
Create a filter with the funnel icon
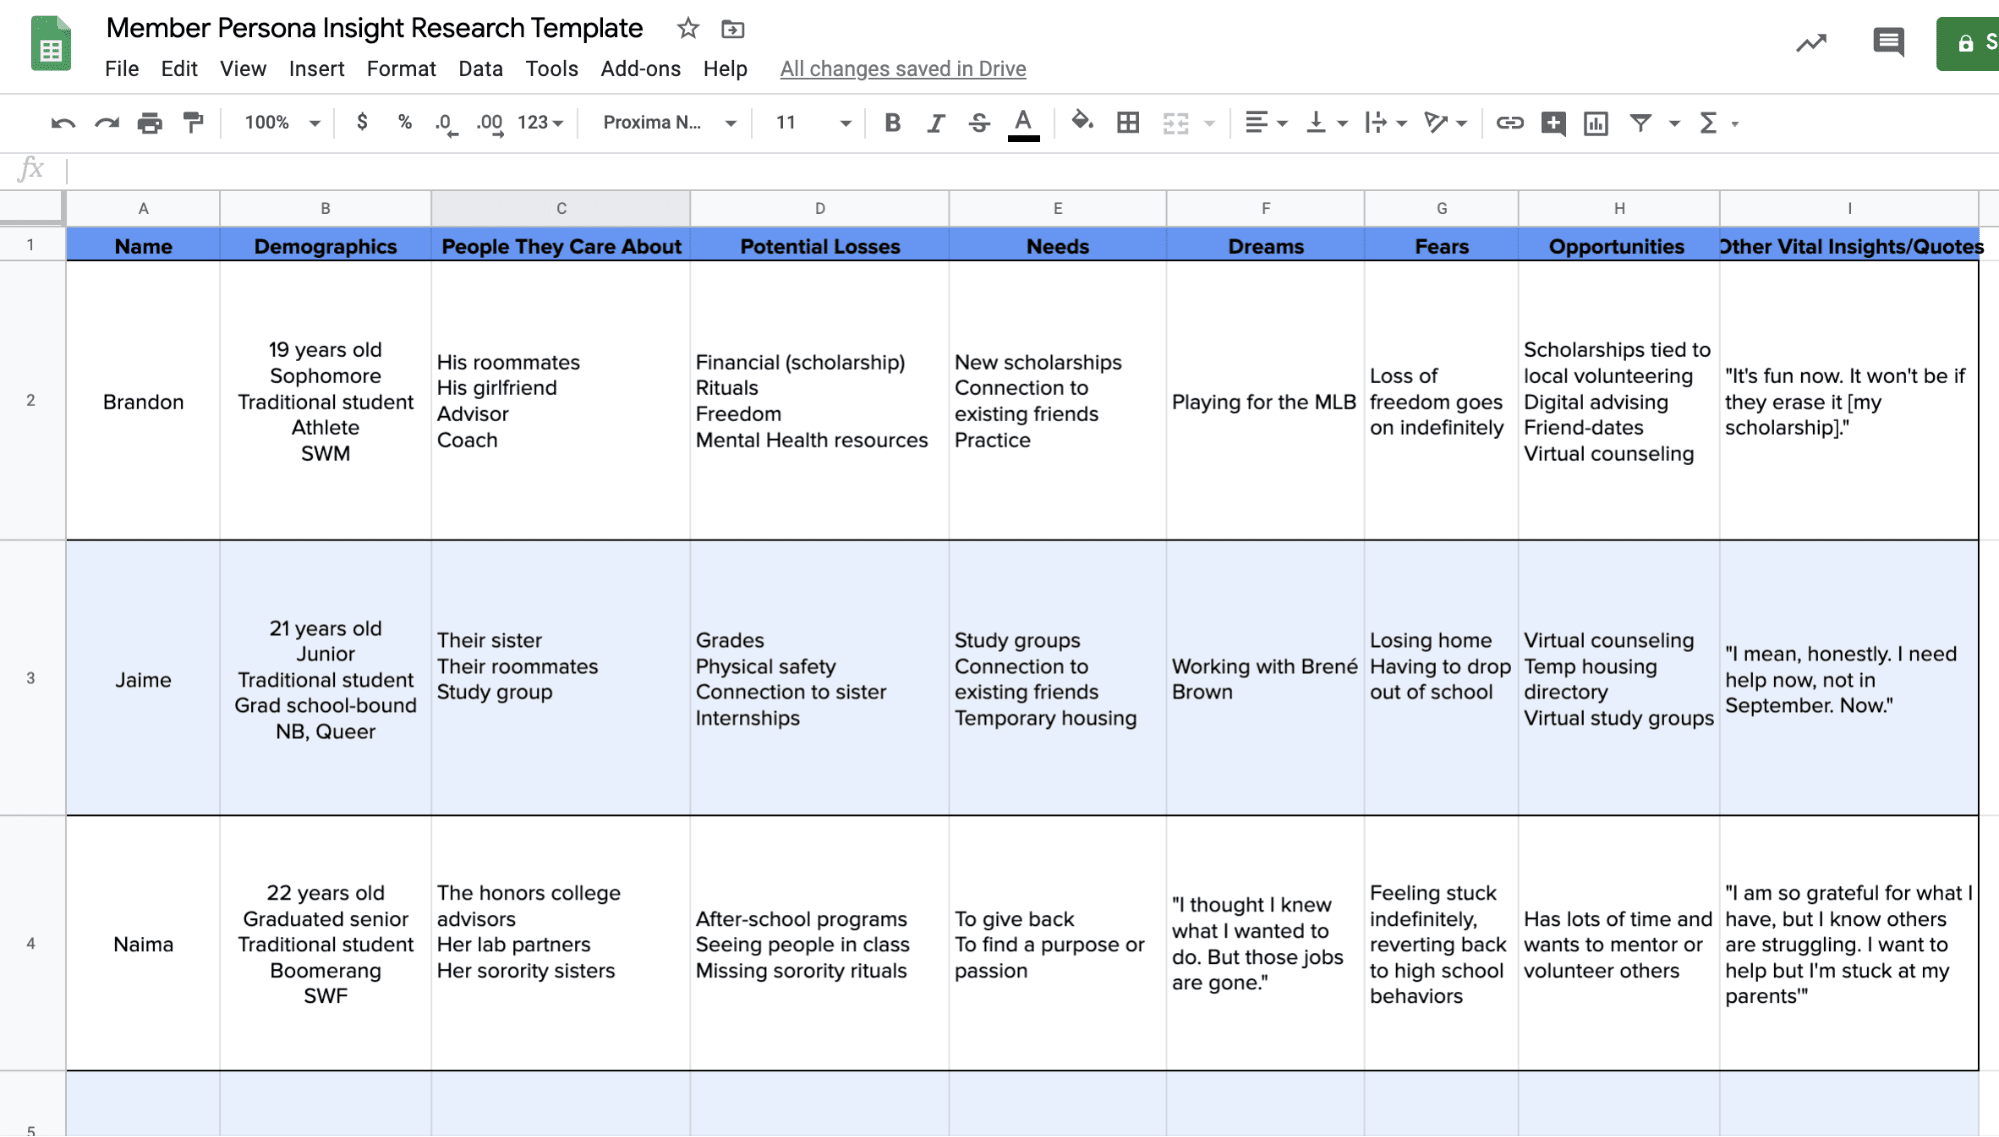(1641, 123)
